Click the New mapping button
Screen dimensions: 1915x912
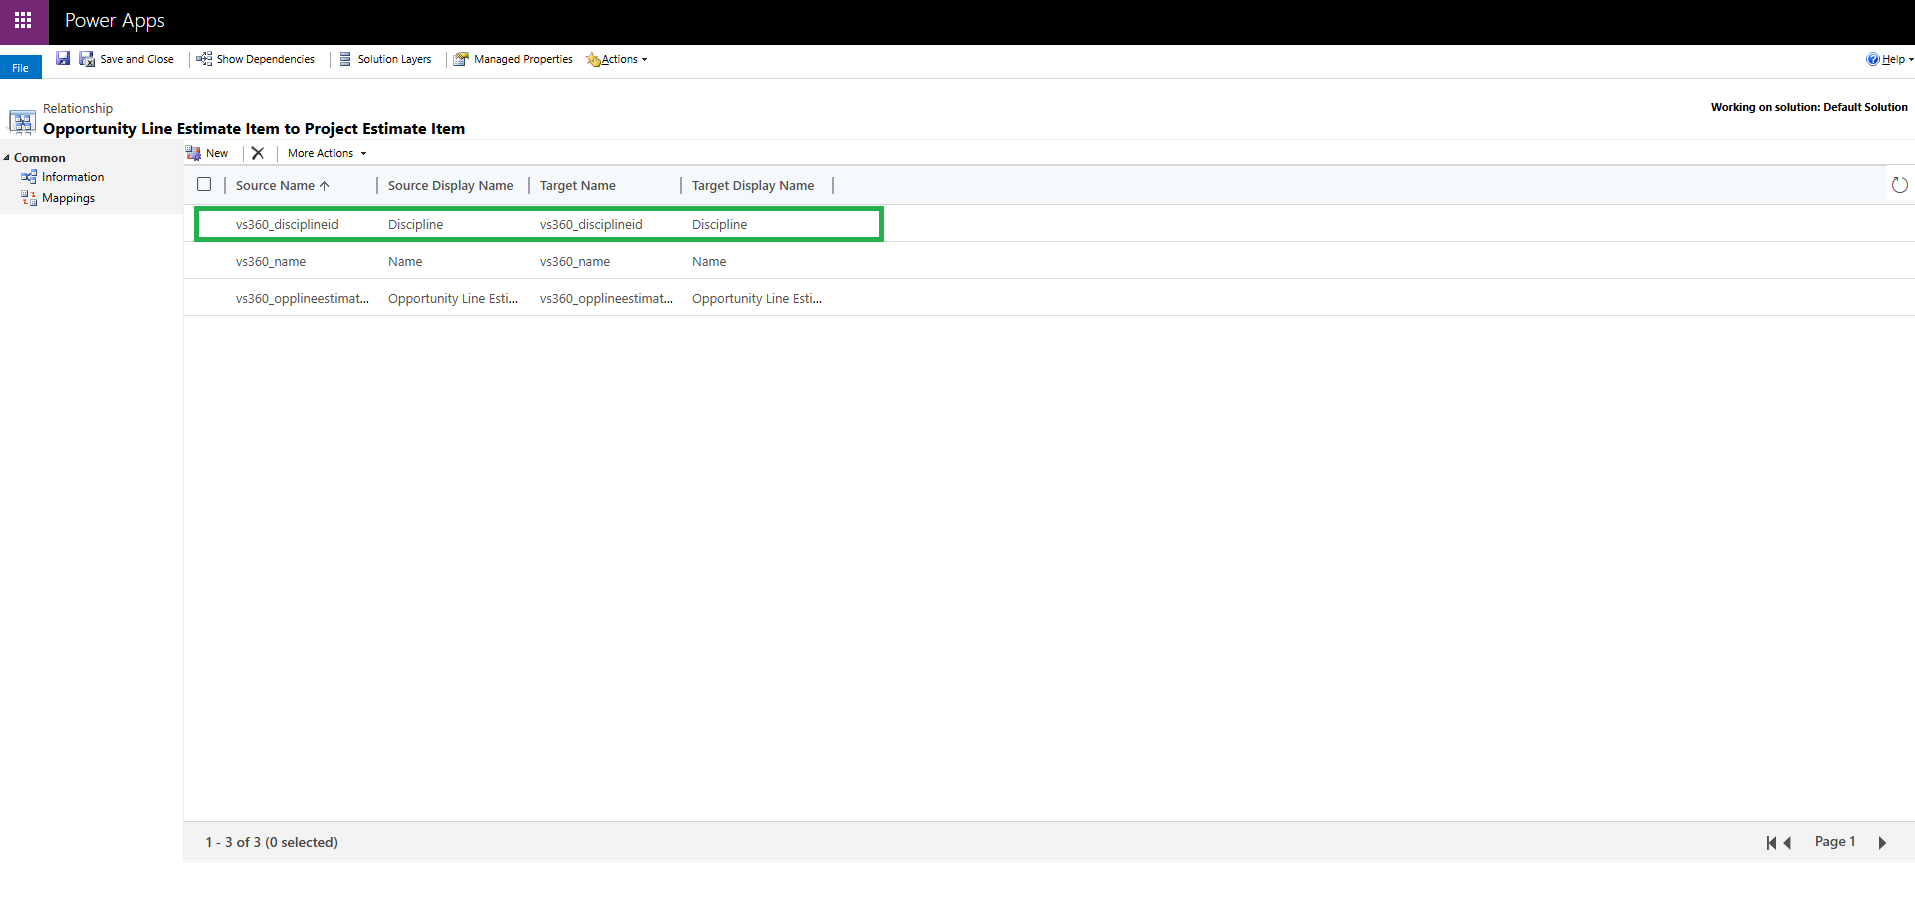click(x=207, y=153)
